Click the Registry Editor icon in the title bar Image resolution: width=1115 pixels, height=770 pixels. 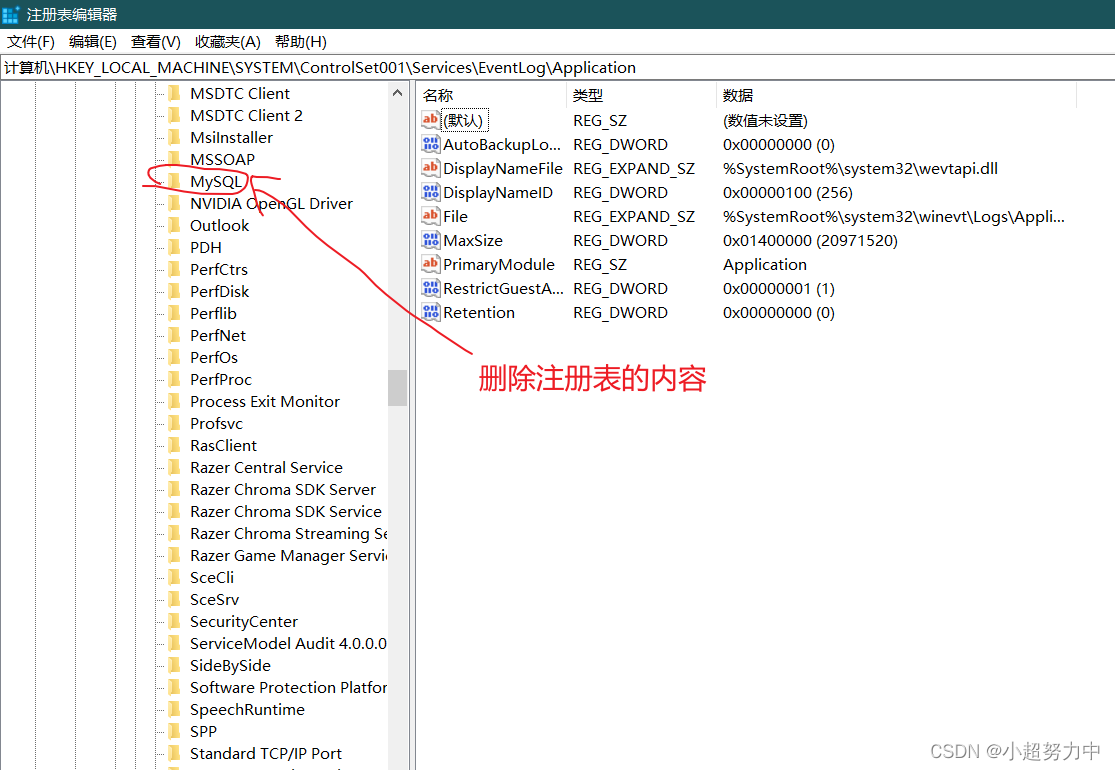point(11,14)
